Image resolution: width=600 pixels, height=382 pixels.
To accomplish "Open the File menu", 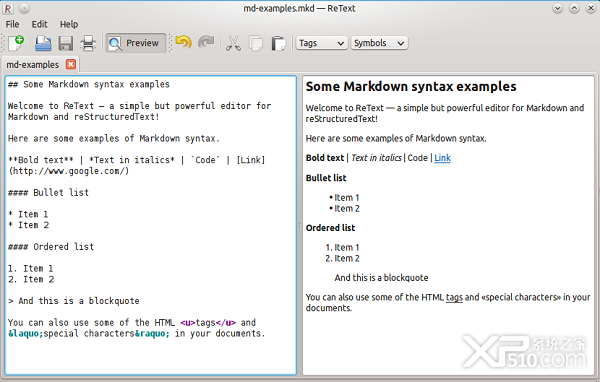I will click(x=12, y=24).
